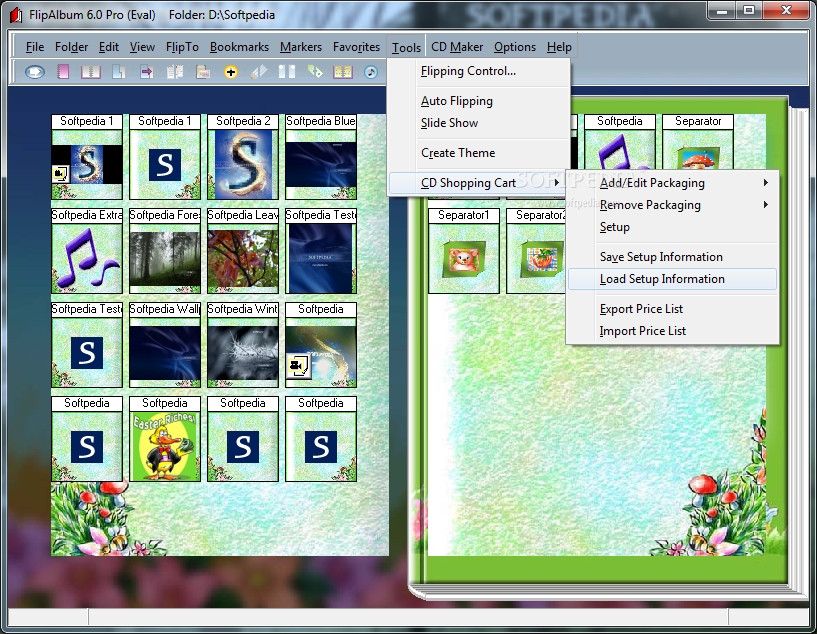Image resolution: width=817 pixels, height=634 pixels.
Task: Open the Favorites menu
Action: (x=356, y=47)
